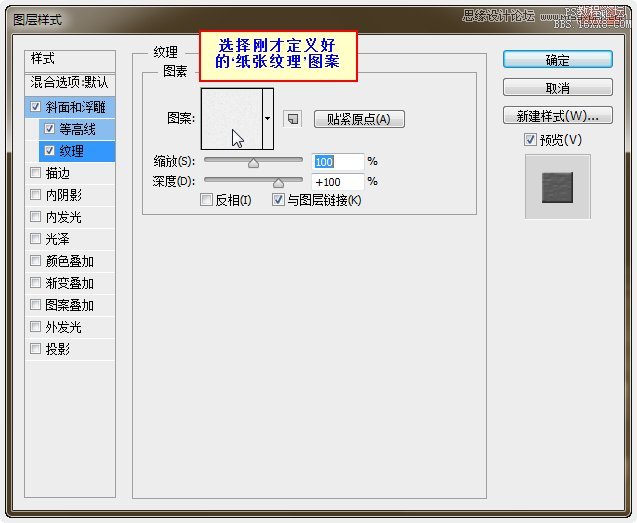Enable the 外发光 checkbox
The width and height of the screenshot is (637, 523).
pos(35,326)
